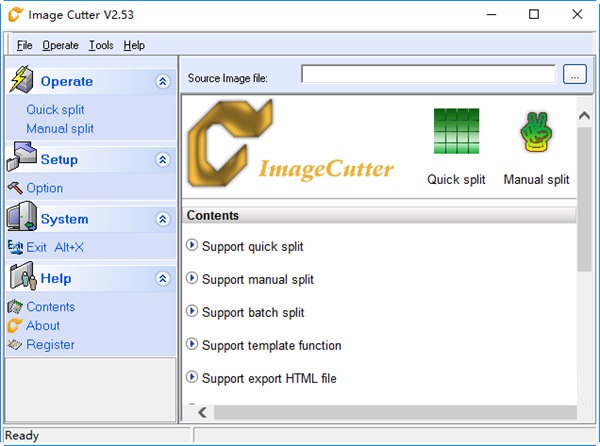The width and height of the screenshot is (600, 446).
Task: Click the green hand Manual split icon
Action: 536,132
